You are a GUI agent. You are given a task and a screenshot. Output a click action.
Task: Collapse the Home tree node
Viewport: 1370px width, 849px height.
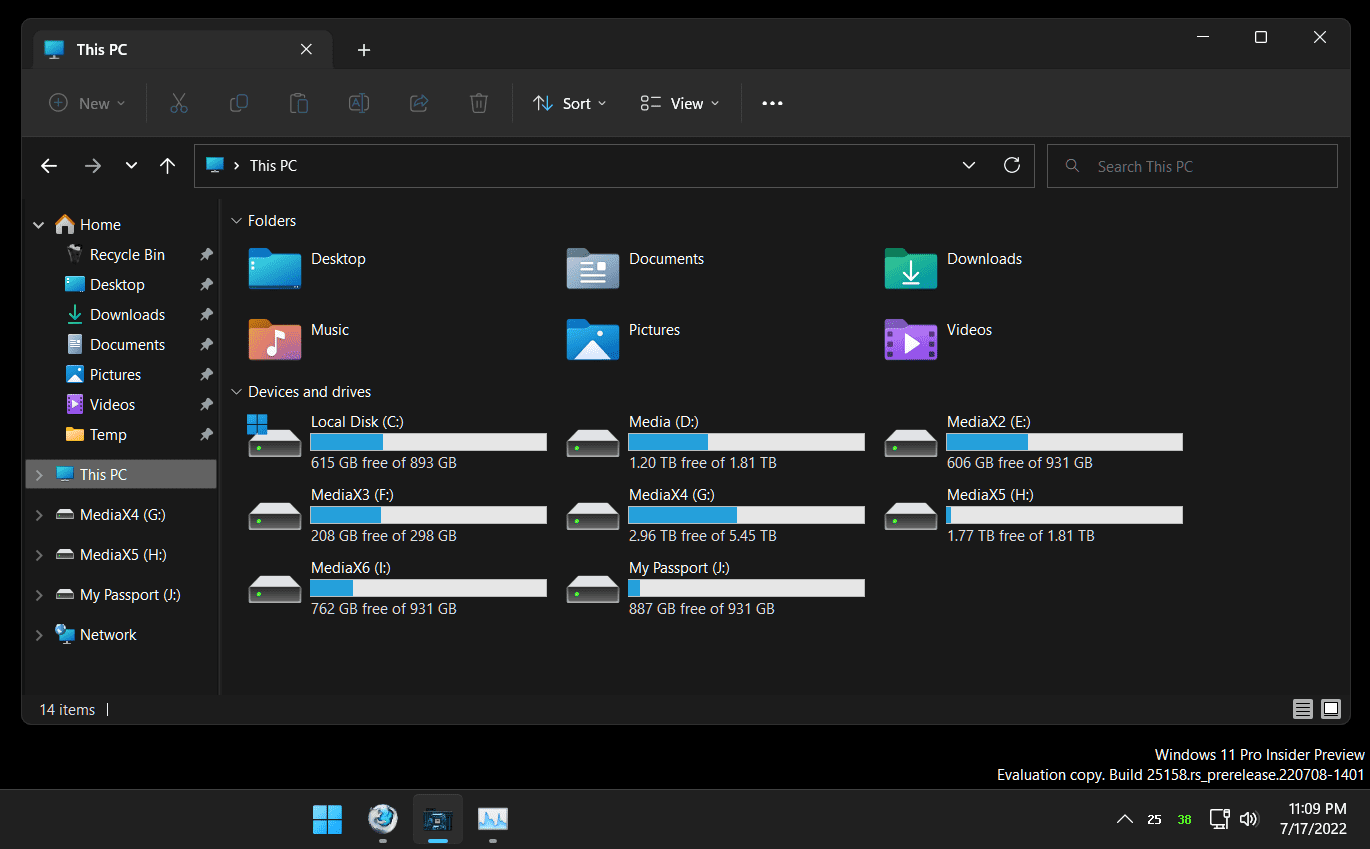click(x=39, y=225)
